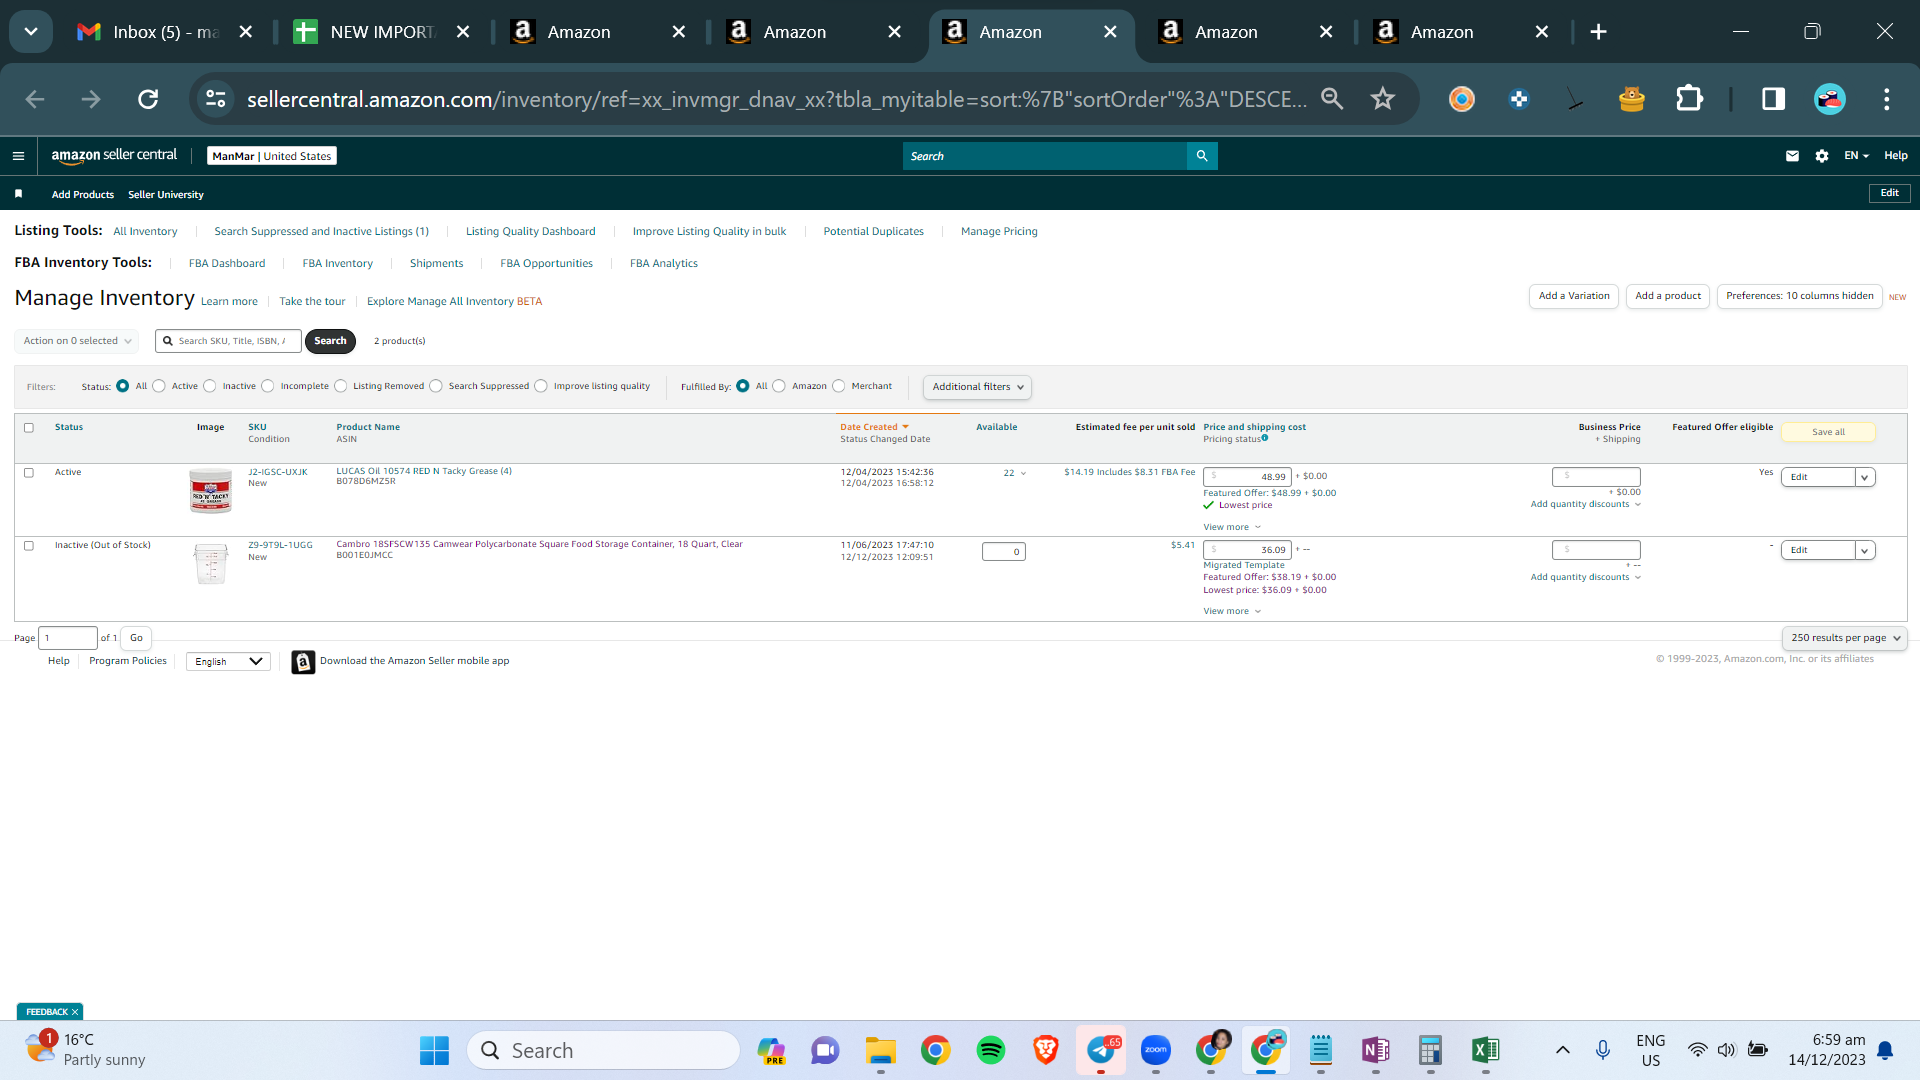The image size is (1920, 1080).
Task: Click the Seller Central search magnifier button
Action: click(1202, 156)
